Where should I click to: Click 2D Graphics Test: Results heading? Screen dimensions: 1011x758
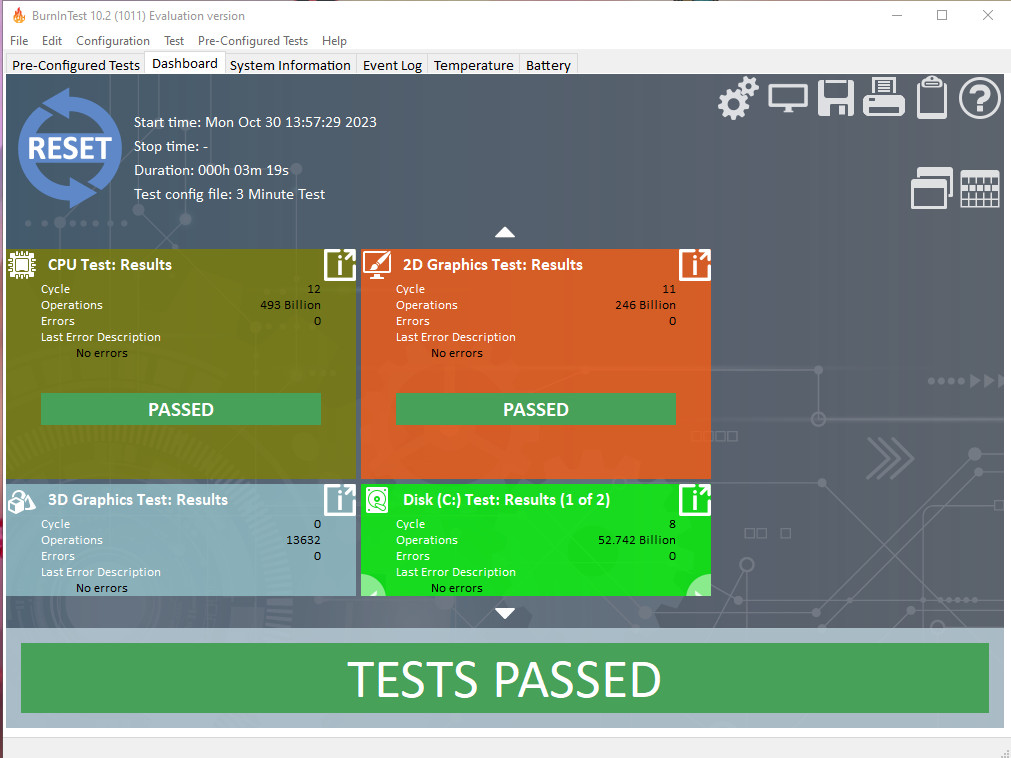coord(493,265)
